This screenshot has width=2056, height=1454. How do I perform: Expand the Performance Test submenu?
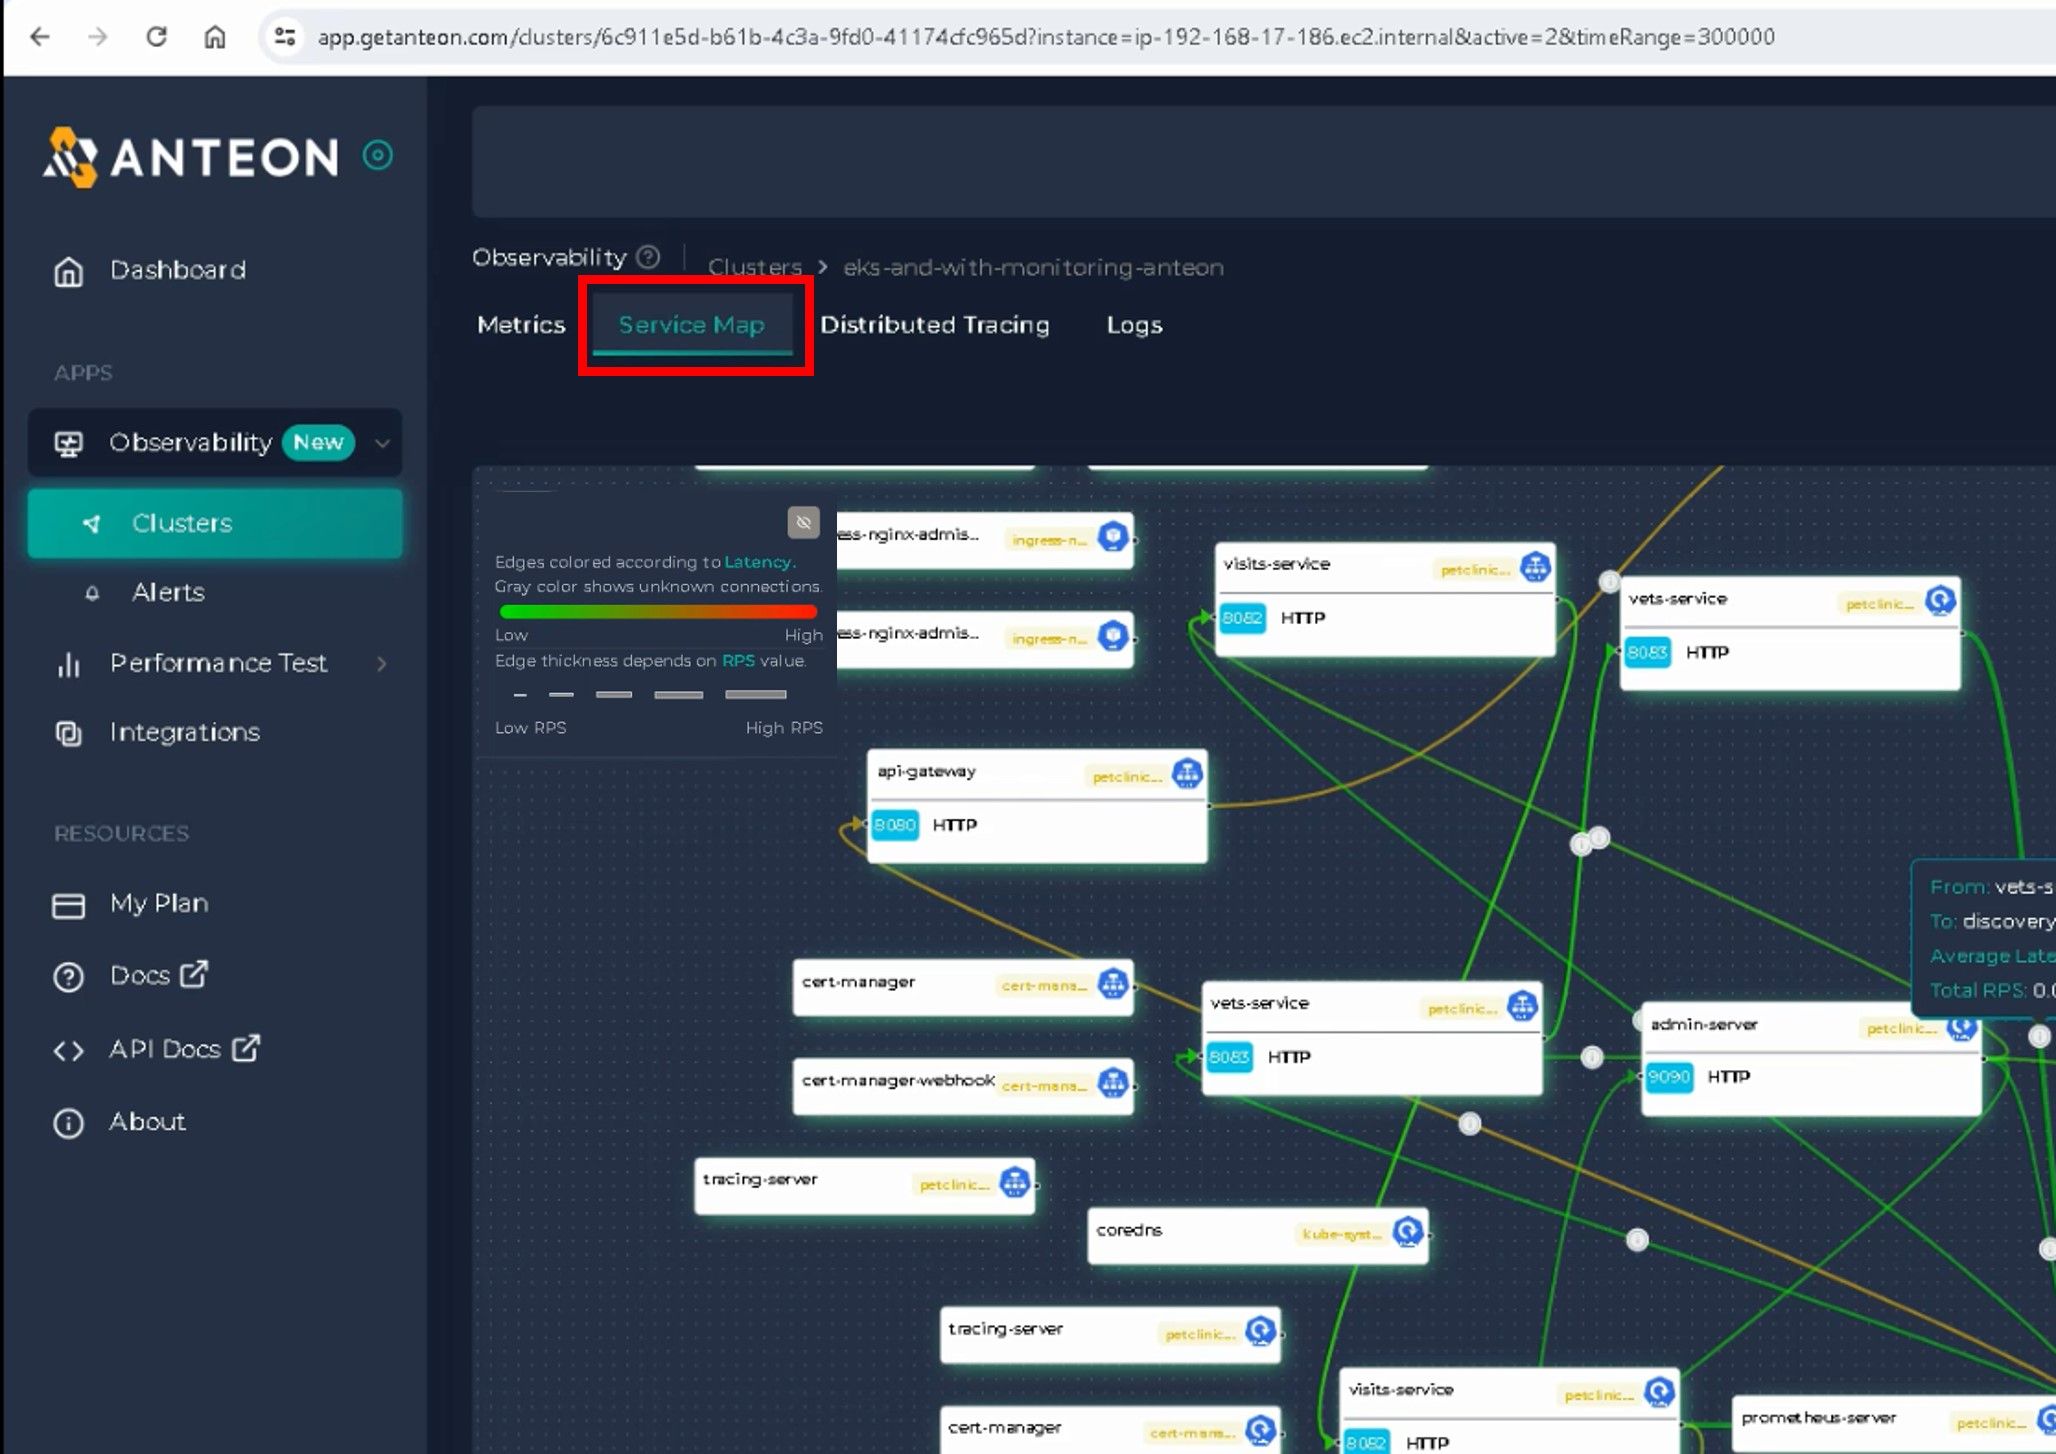pyautogui.click(x=381, y=663)
